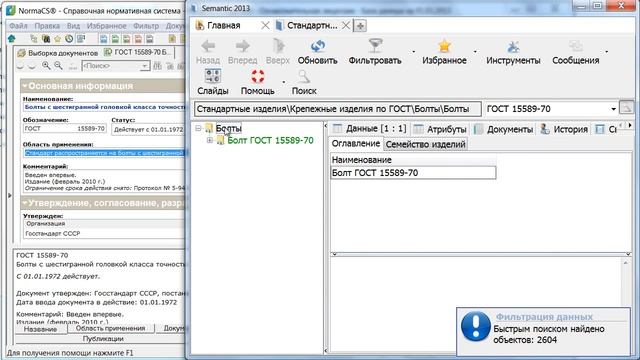Open favorites star icon in NormaCS toolbar
This screenshot has height=360, width=640.
pyautogui.click(x=58, y=39)
